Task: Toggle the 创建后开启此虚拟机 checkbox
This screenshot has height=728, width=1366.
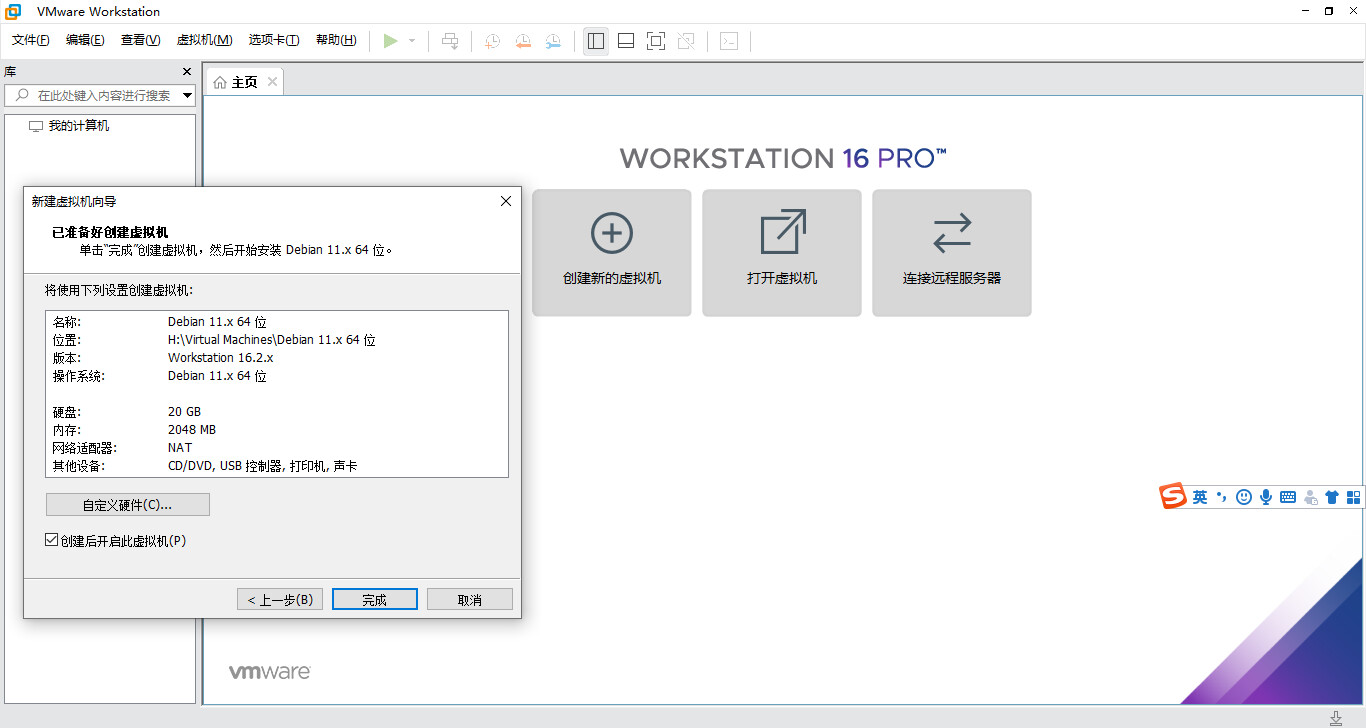Action: (52, 540)
